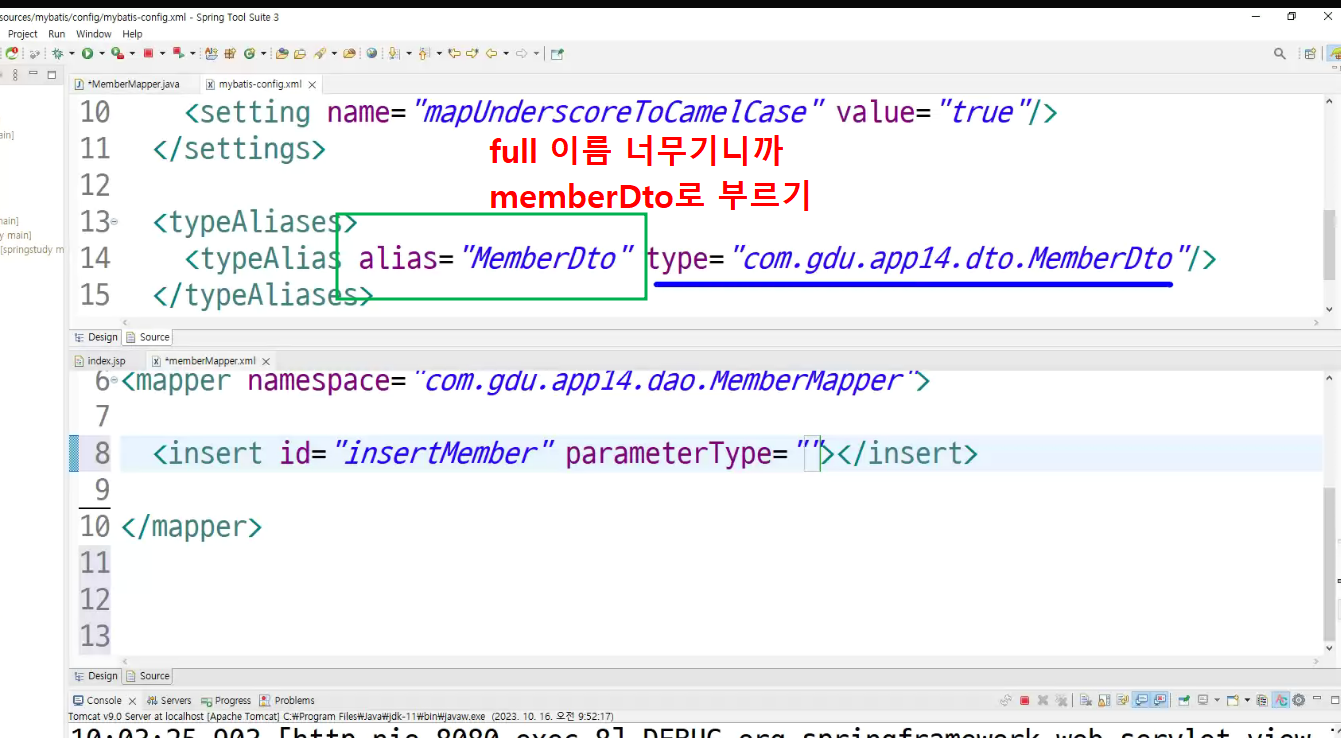Viewport: 1341px width, 738px height.
Task: Jump to last edit location
Action: [454, 53]
